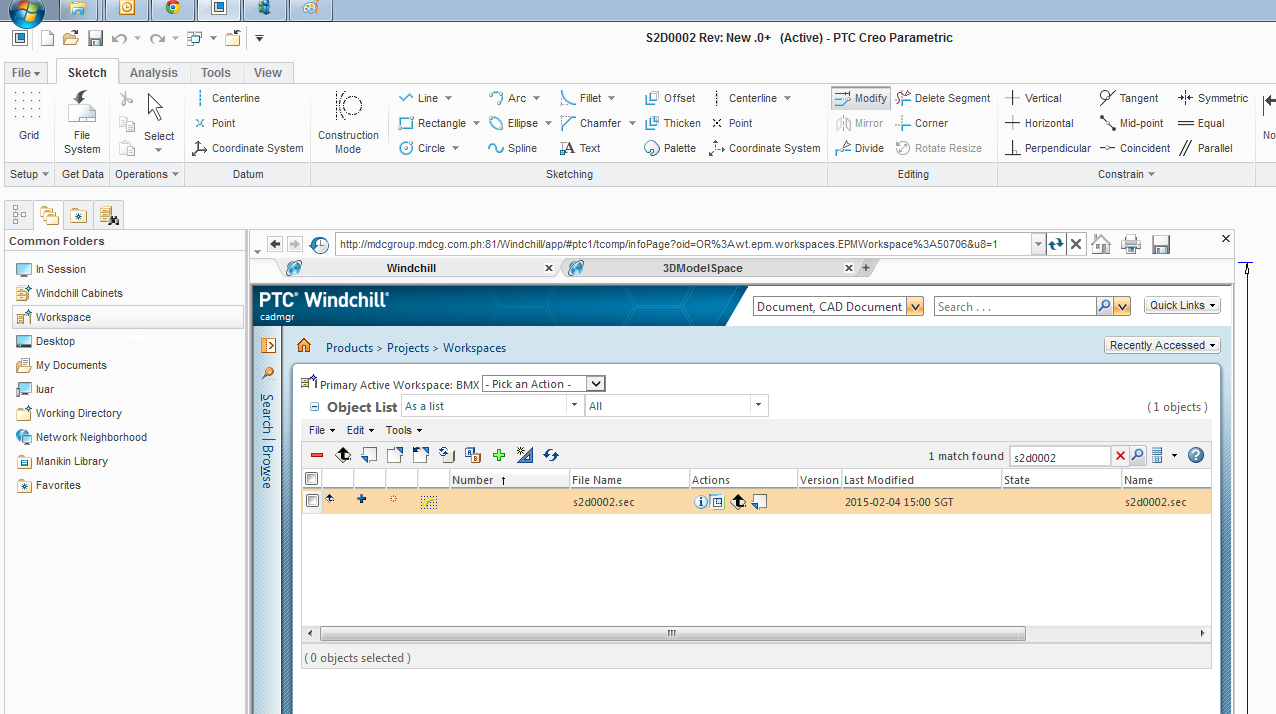Click the Thicken tool

point(673,123)
